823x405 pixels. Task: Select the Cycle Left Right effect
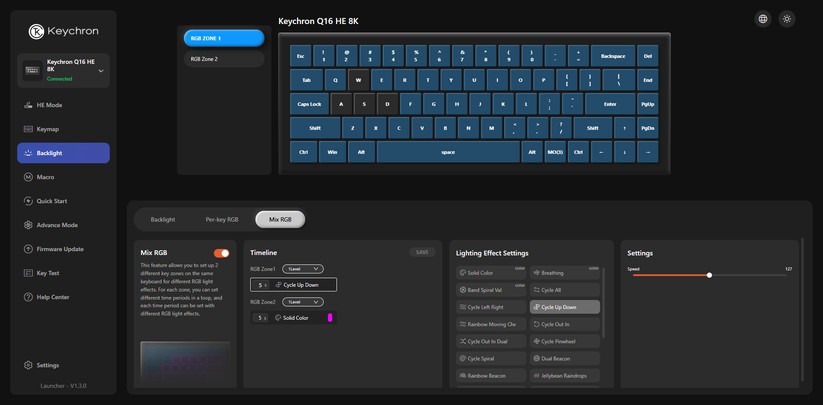[491, 307]
